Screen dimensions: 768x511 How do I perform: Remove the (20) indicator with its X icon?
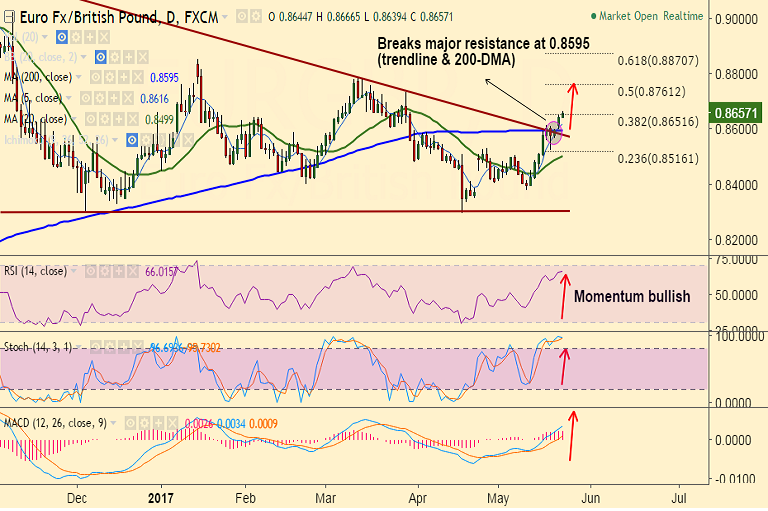click(x=104, y=37)
